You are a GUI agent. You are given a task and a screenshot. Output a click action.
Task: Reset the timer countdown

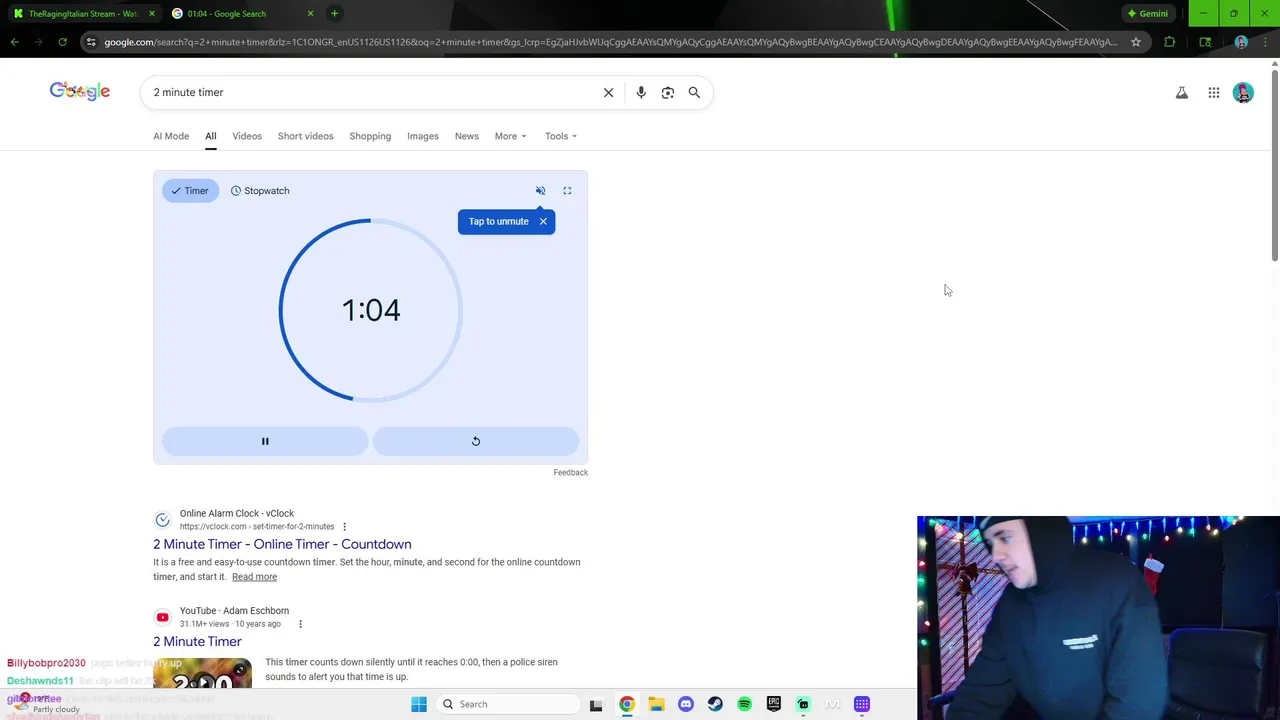476,441
